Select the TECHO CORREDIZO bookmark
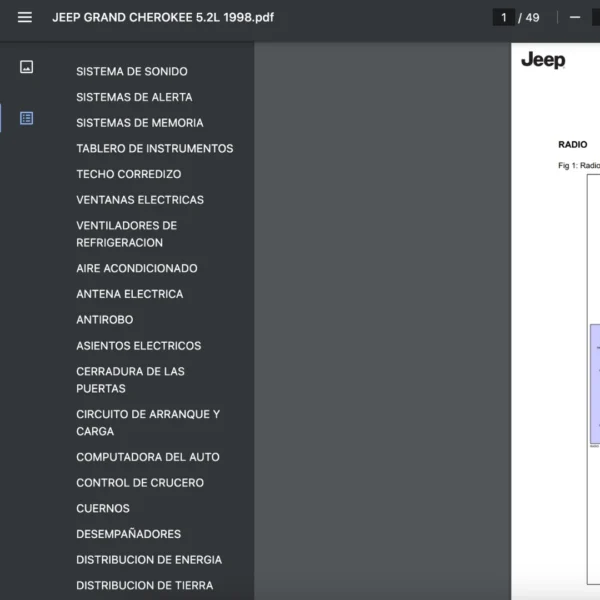This screenshot has height=600, width=600. click(129, 174)
